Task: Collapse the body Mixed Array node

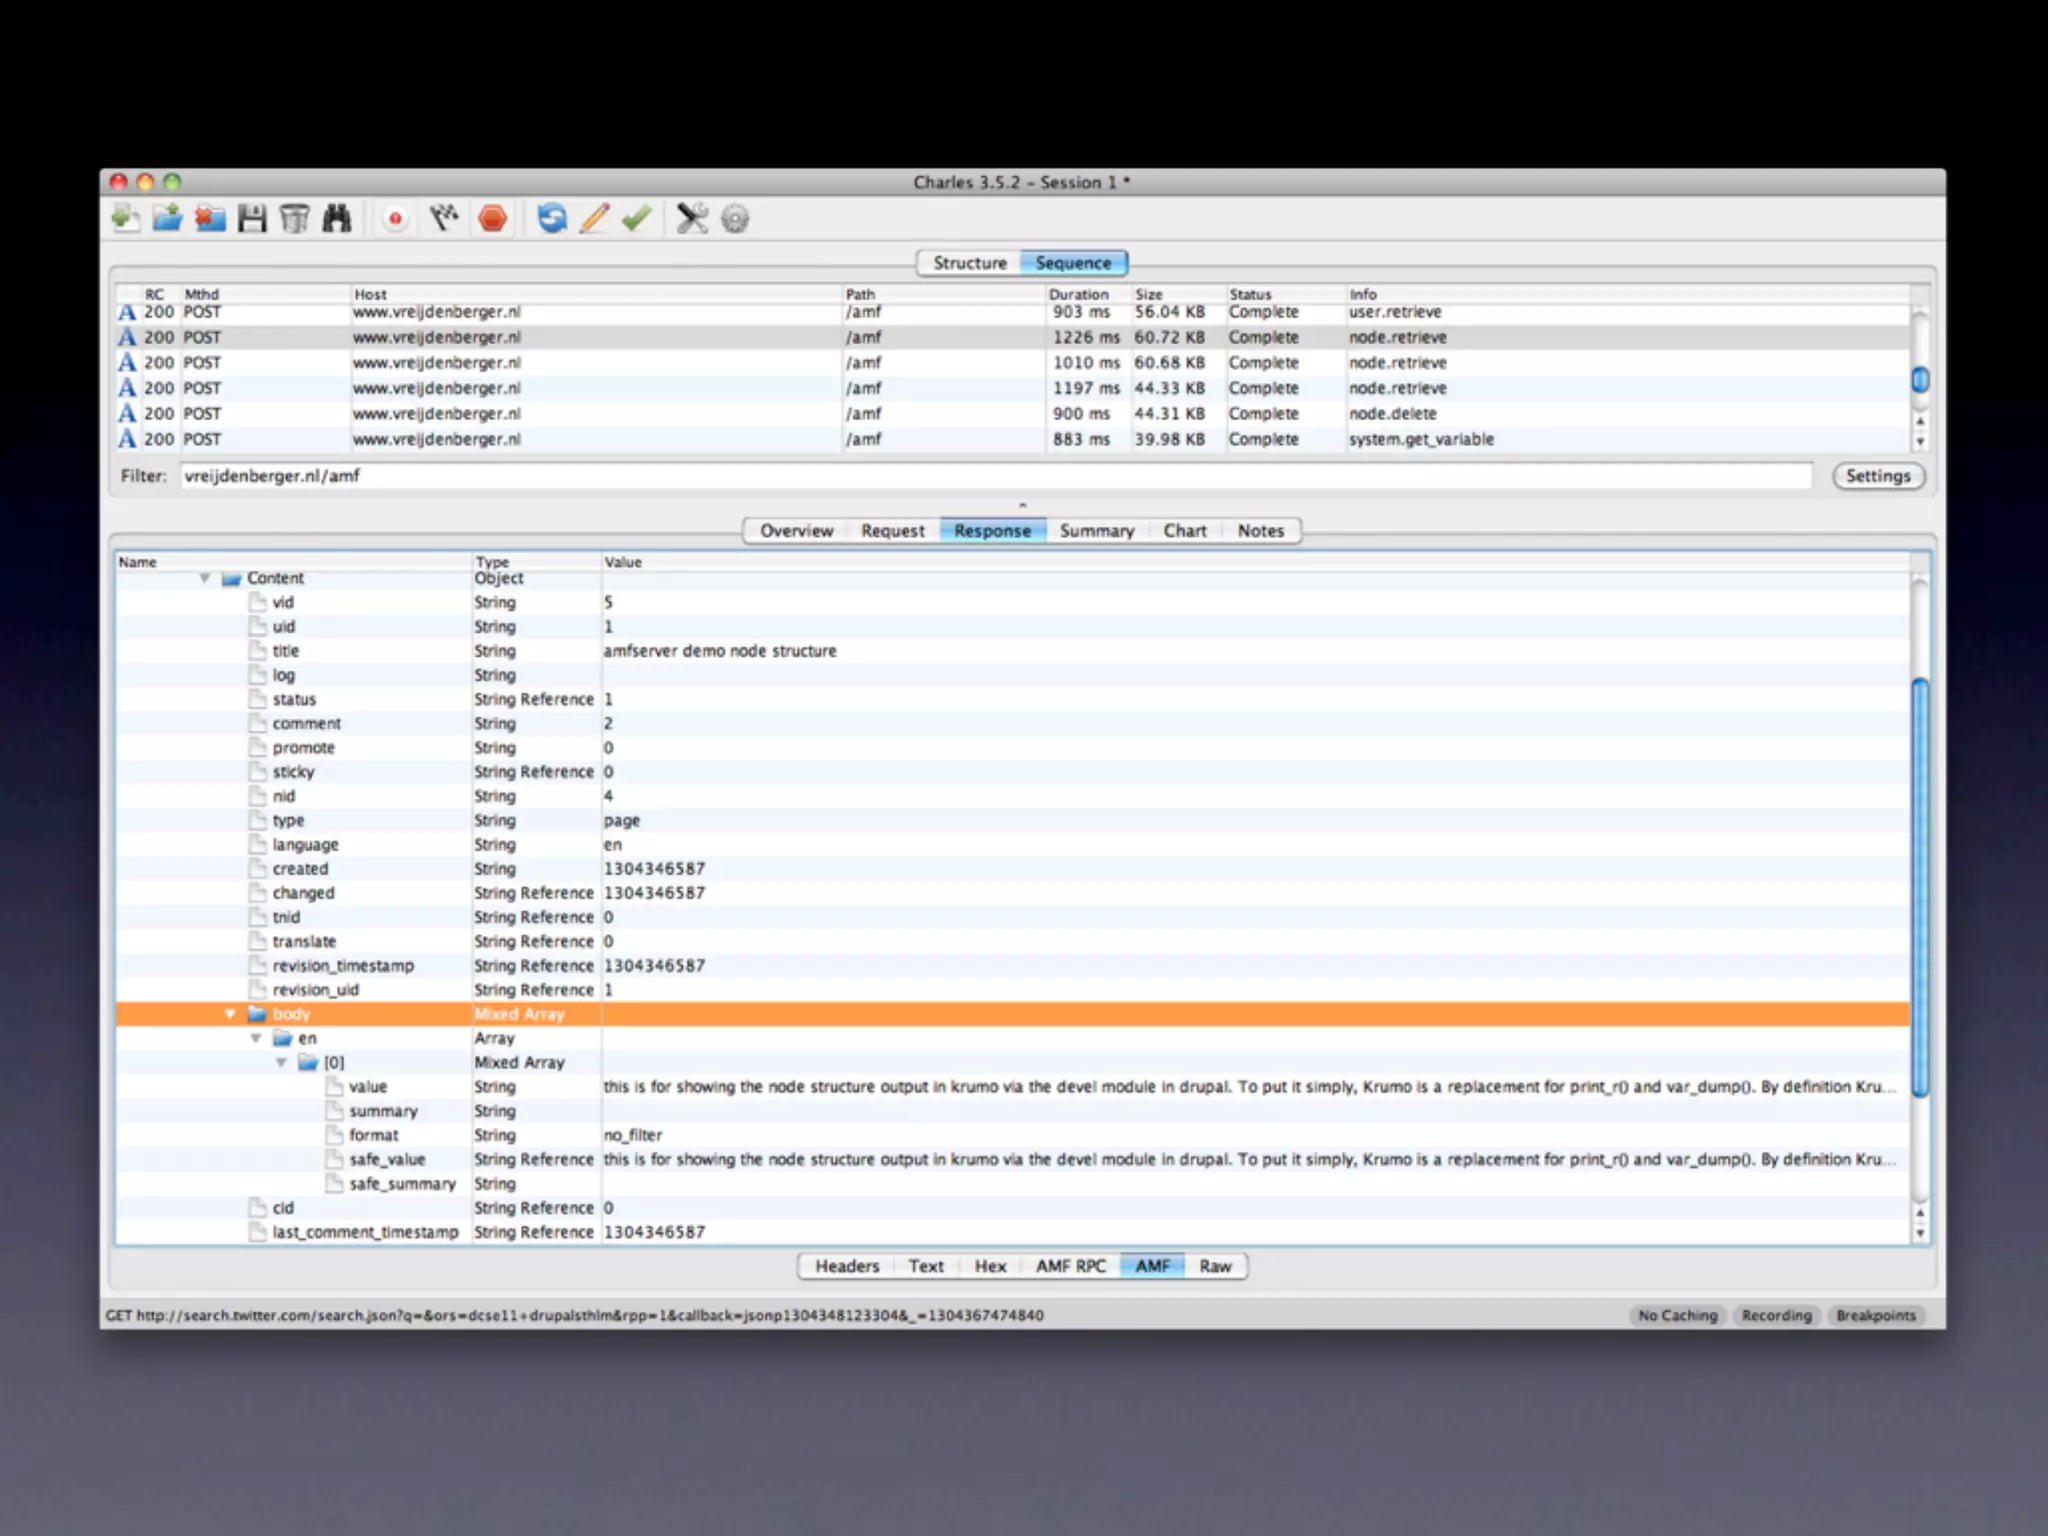Action: coord(230,1014)
